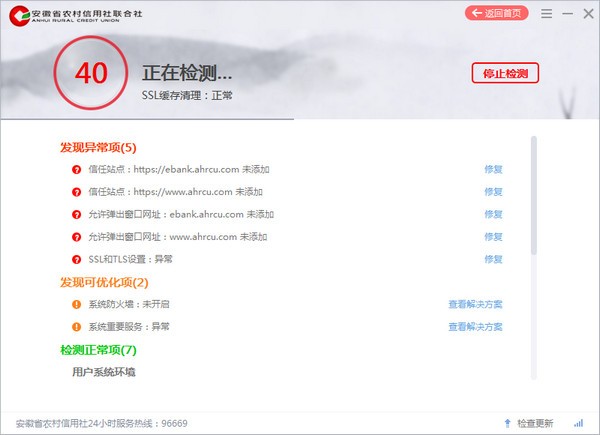The height and width of the screenshot is (435, 600).
Task: Repair trusted site https://www.ahrcu.com
Action: click(x=493, y=192)
